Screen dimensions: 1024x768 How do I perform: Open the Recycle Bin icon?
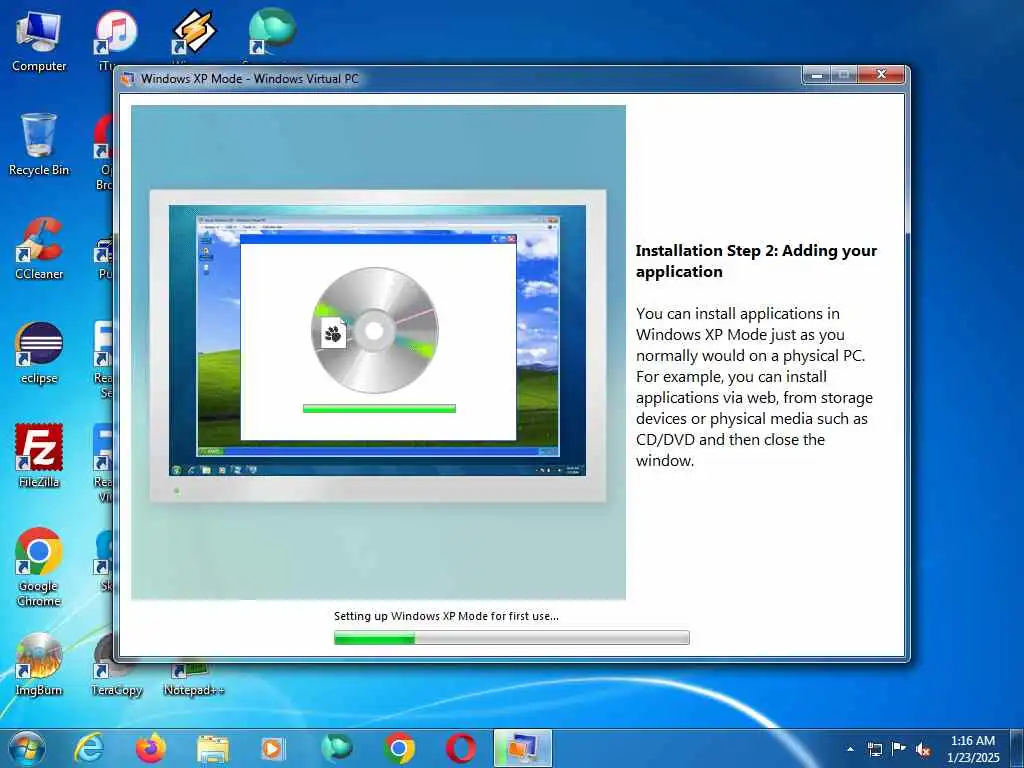[x=39, y=145]
